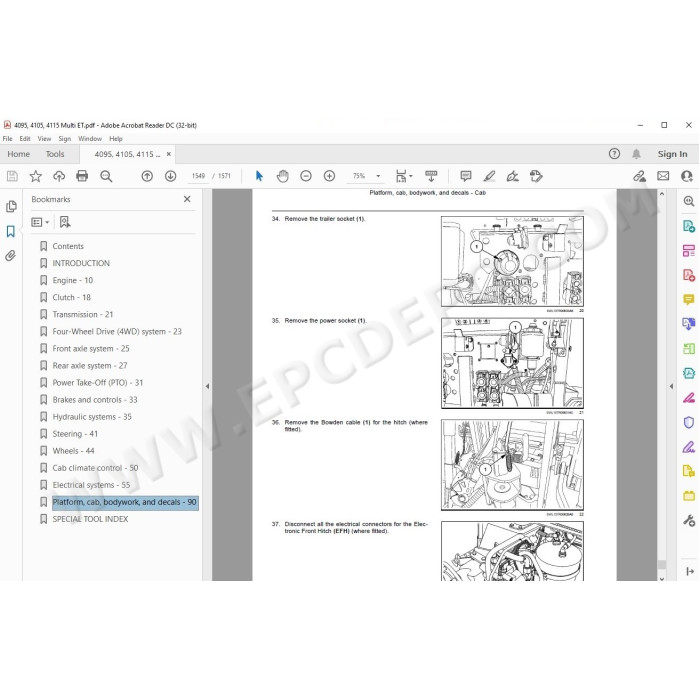Jump to Clutch - 18 bookmark

pos(71,297)
